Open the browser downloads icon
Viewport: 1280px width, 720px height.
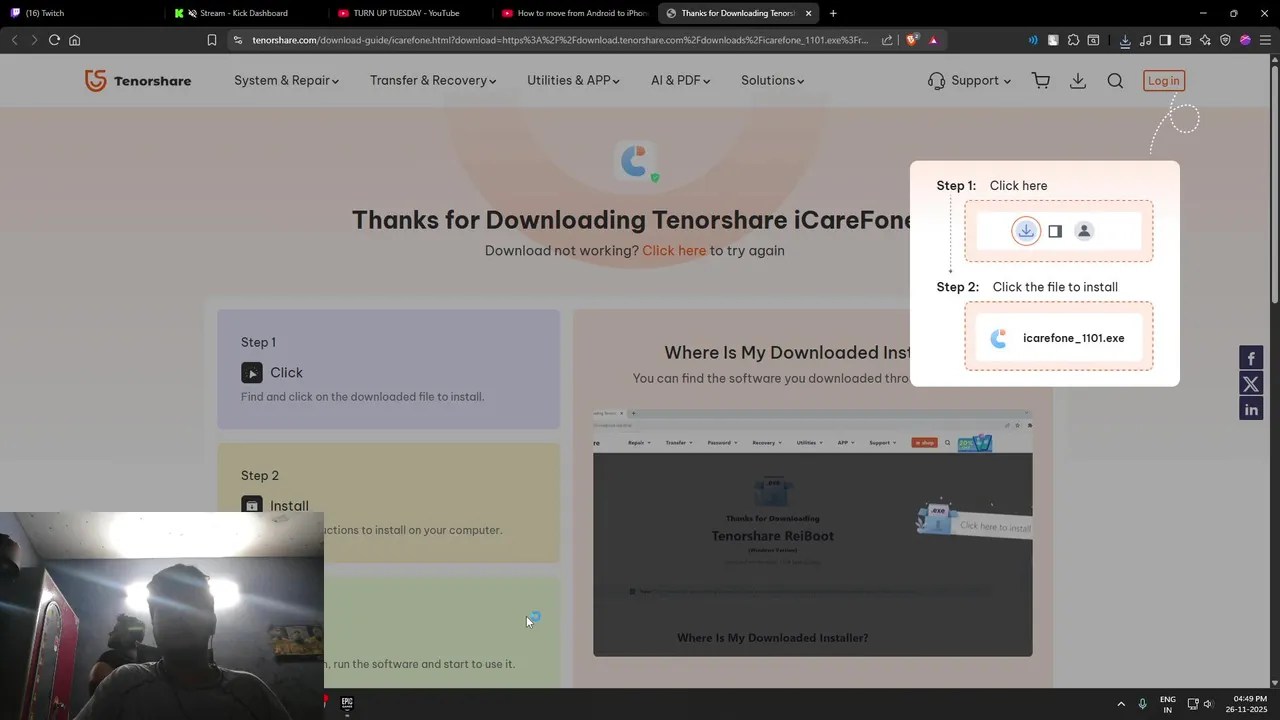click(x=1125, y=40)
